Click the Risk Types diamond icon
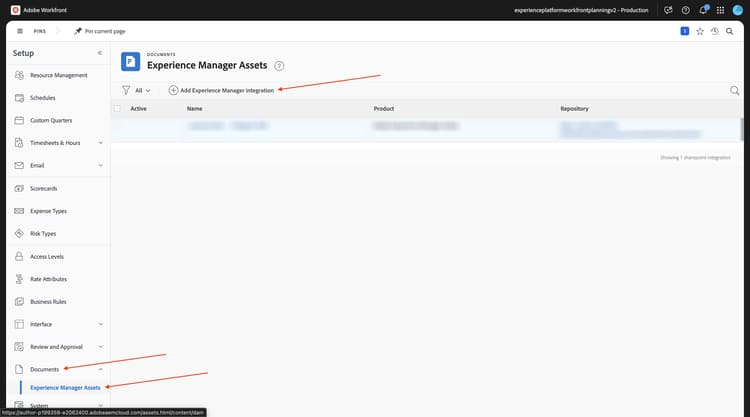This screenshot has height=417, width=750. coord(19,233)
